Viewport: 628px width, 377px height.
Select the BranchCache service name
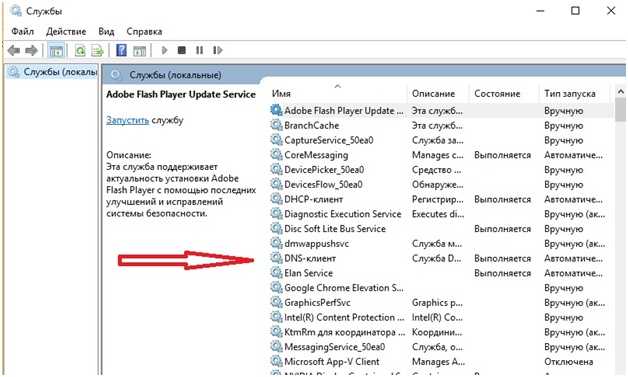click(312, 125)
